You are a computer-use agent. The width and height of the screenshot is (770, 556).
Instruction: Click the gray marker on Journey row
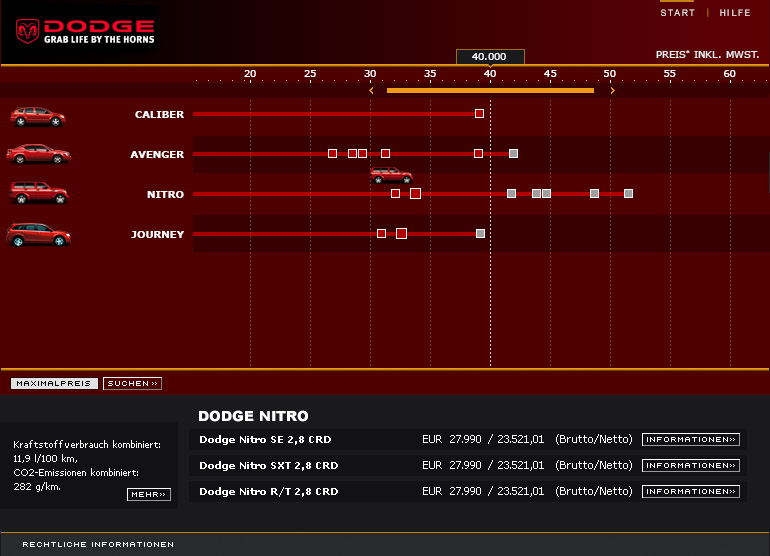coord(480,233)
